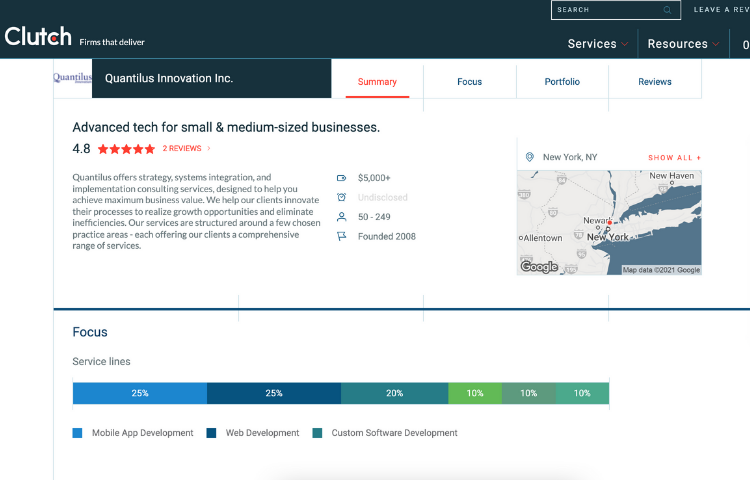Click the Web Development 25% dark blue segment
750x480 pixels.
274,393
